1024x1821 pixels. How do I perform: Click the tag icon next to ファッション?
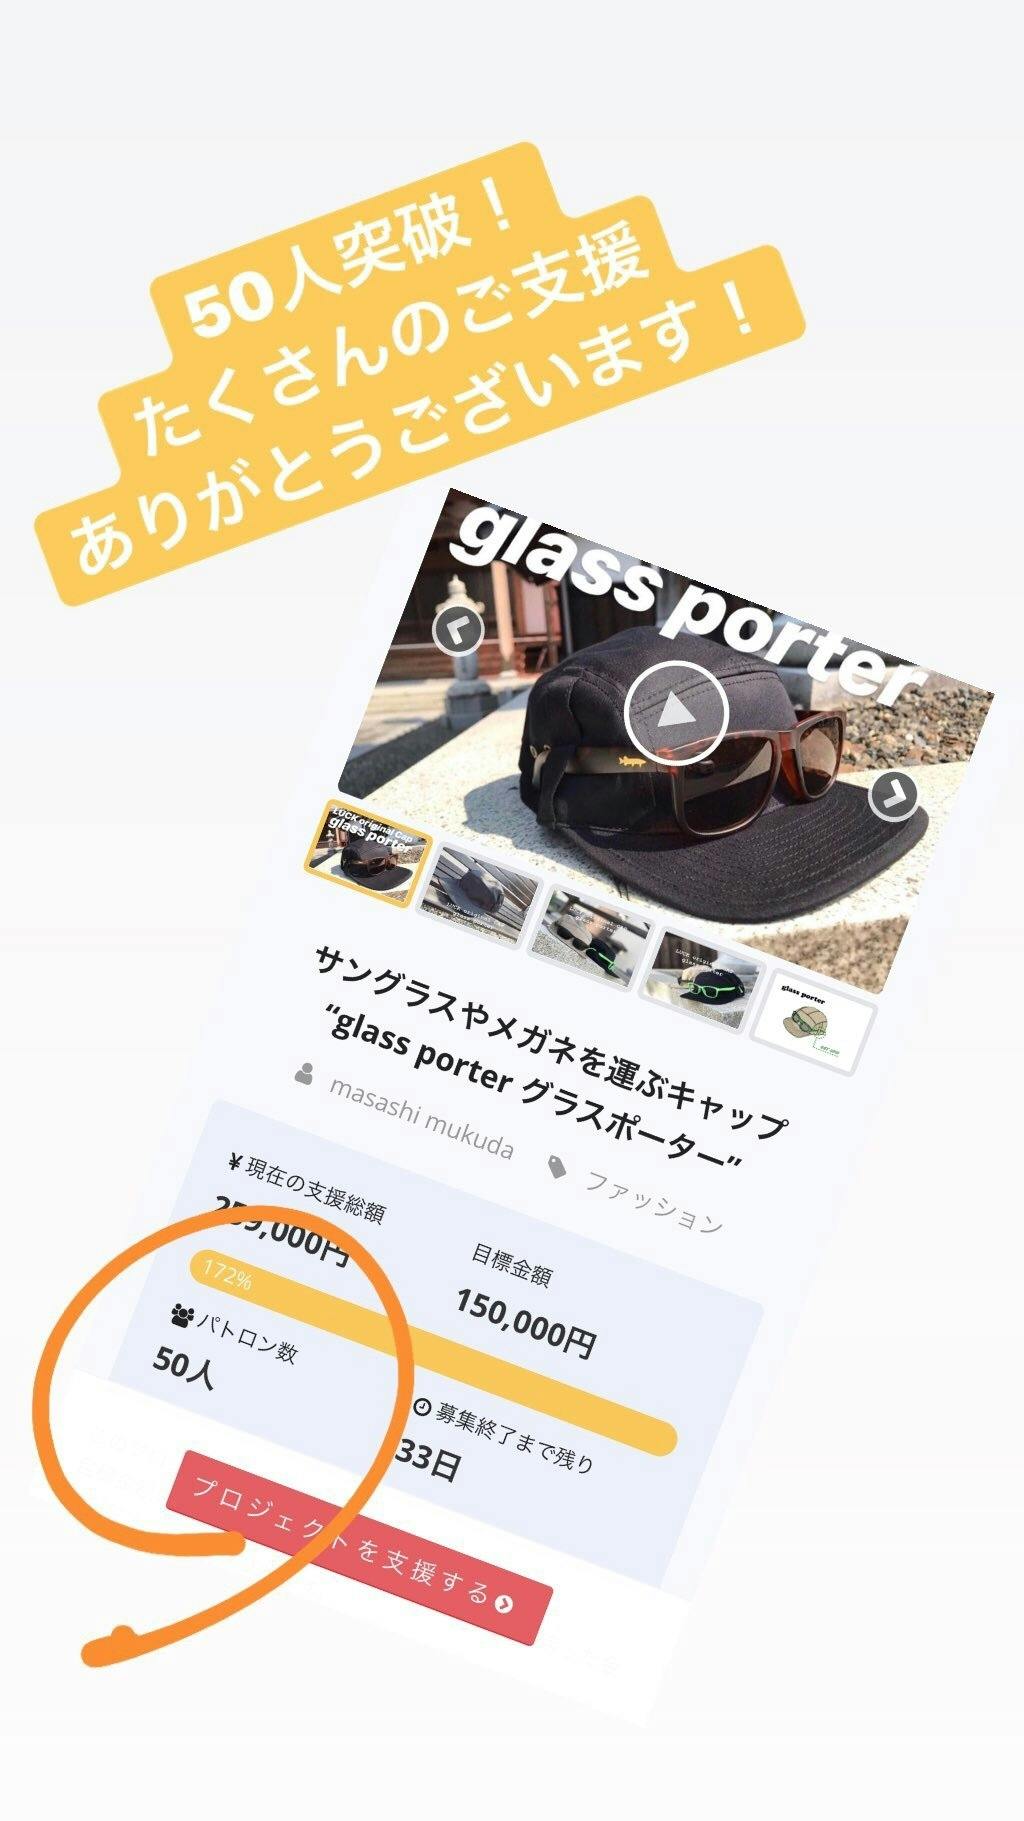point(558,1166)
